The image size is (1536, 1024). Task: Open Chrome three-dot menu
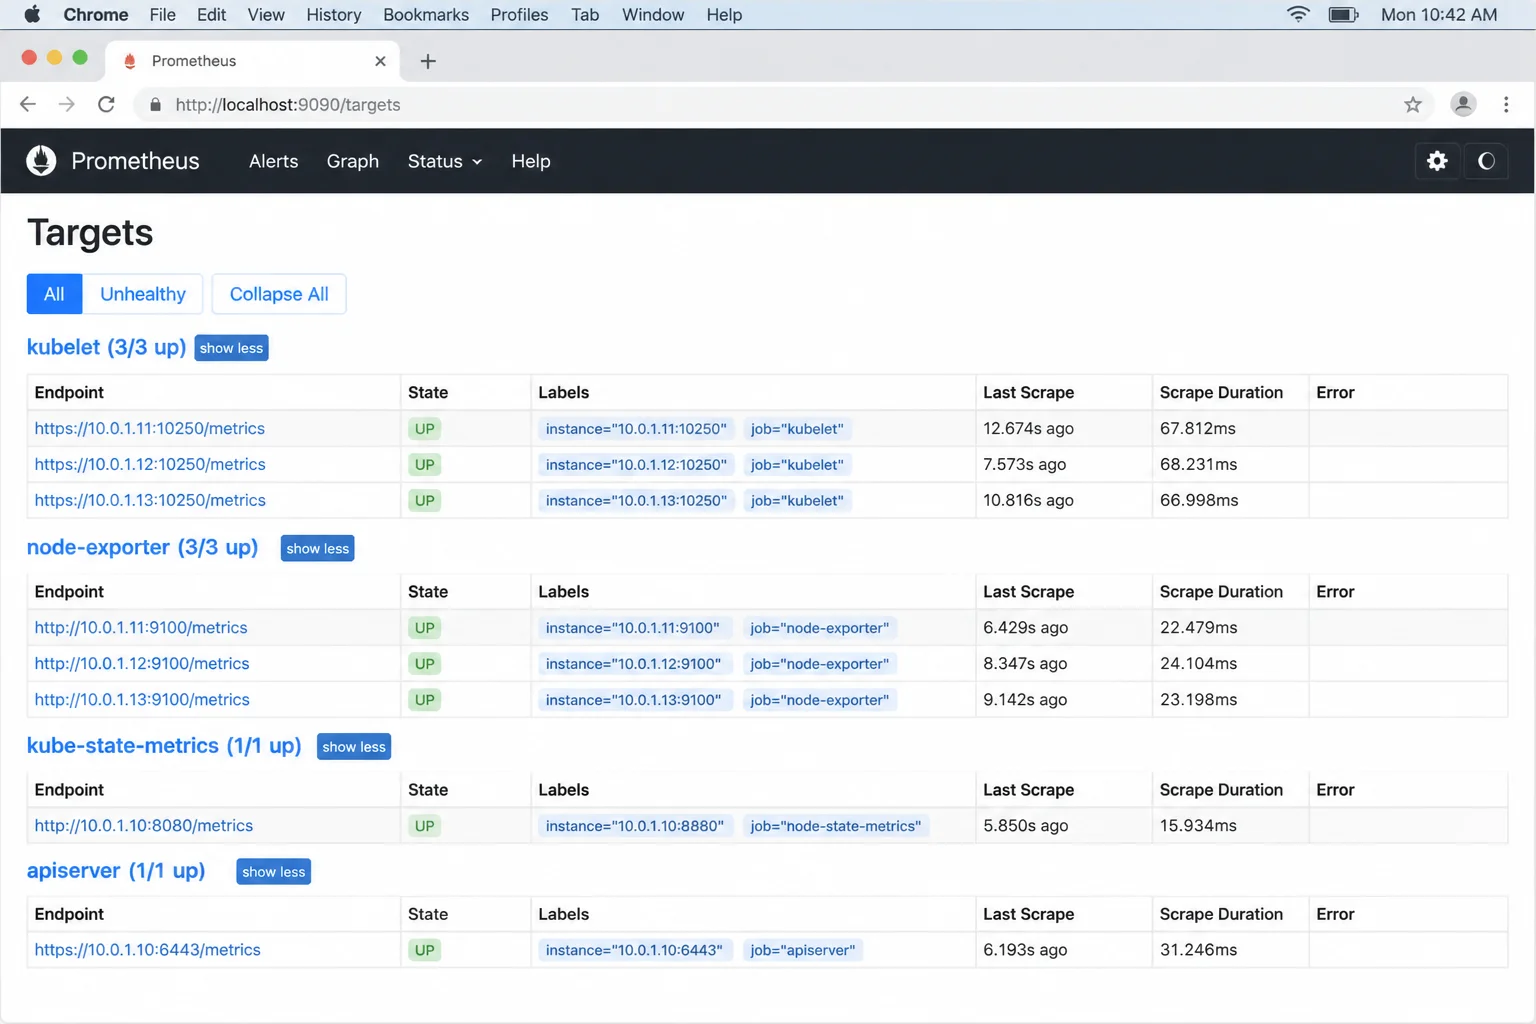[x=1506, y=104]
